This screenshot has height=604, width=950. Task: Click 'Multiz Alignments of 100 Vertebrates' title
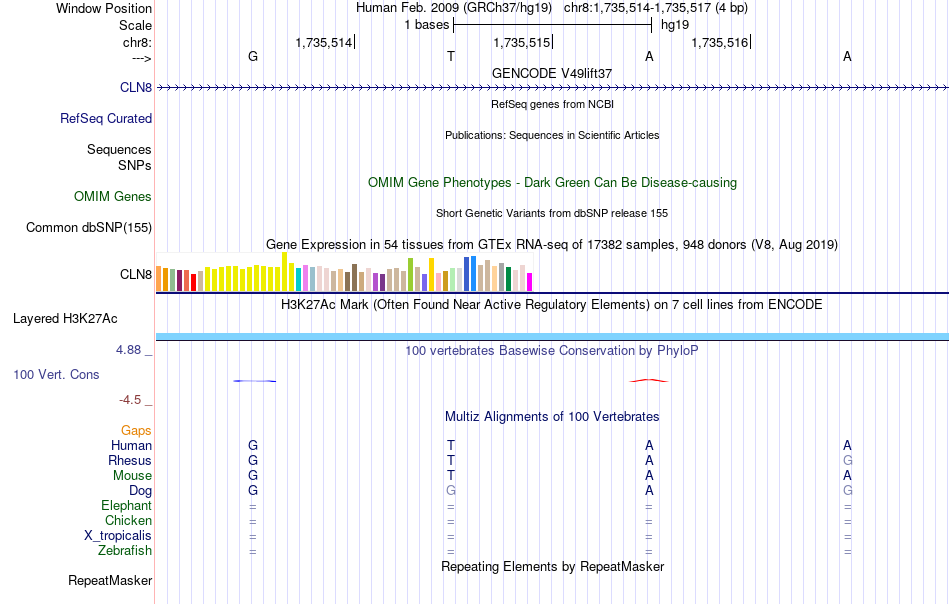[552, 417]
